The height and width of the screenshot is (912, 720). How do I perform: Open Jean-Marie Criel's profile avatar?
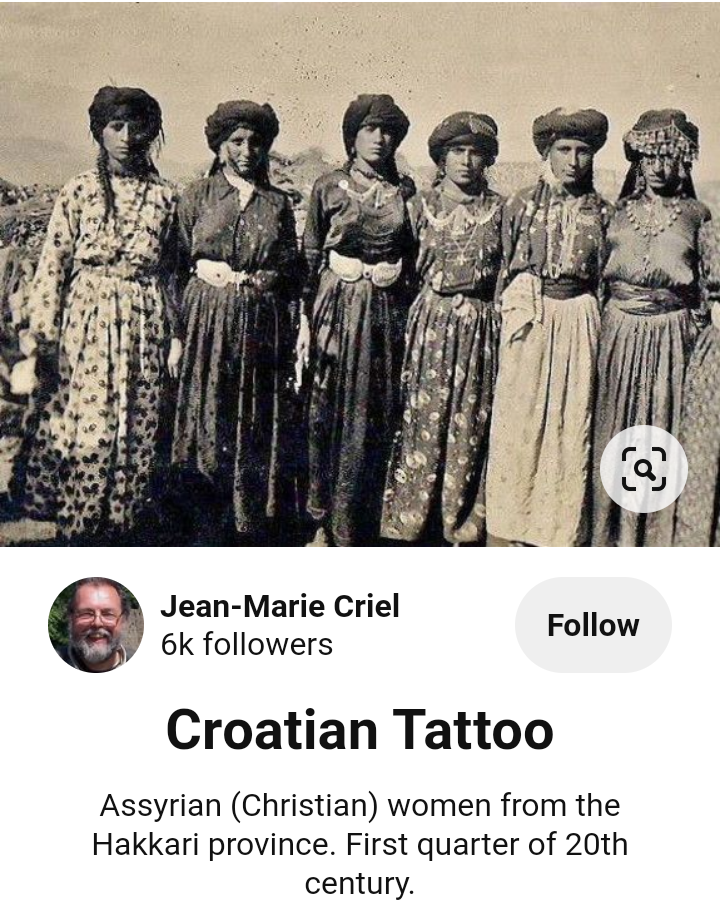coord(96,625)
